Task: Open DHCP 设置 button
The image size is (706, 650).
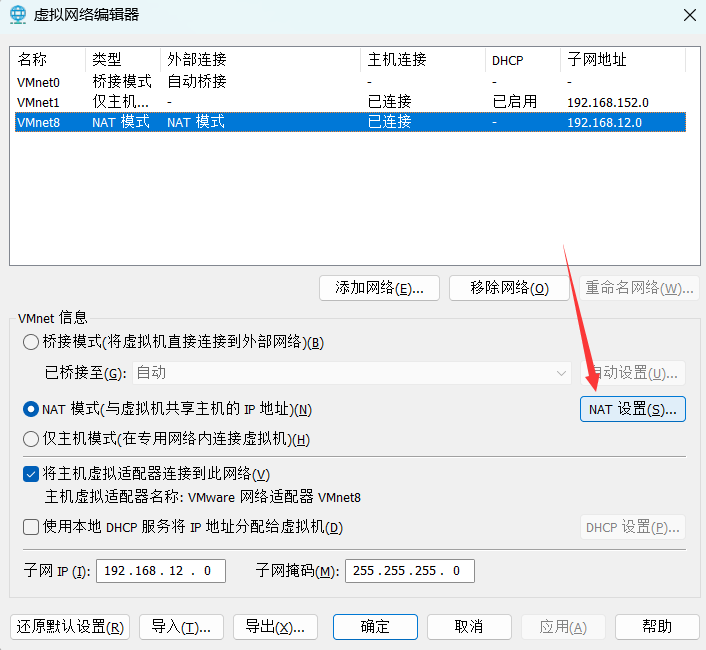Action: (633, 527)
